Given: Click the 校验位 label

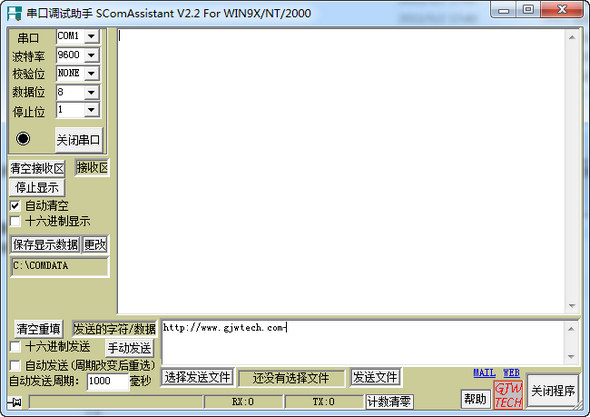Looking at the screenshot, I should click(x=29, y=74).
